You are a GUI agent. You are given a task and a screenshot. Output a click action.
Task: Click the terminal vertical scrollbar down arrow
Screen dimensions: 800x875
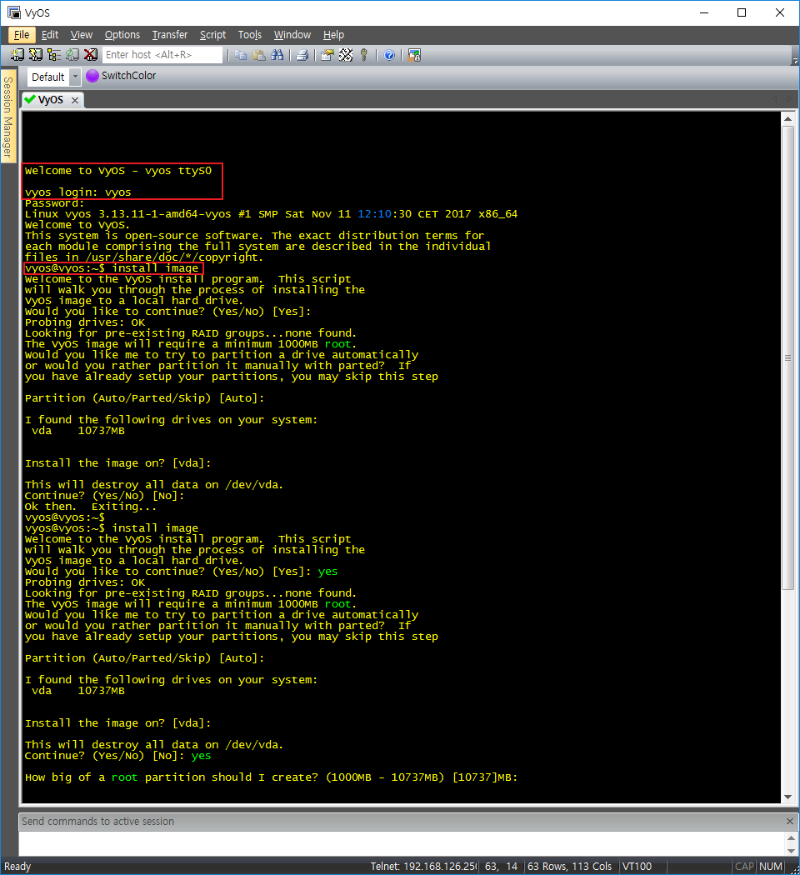click(787, 796)
